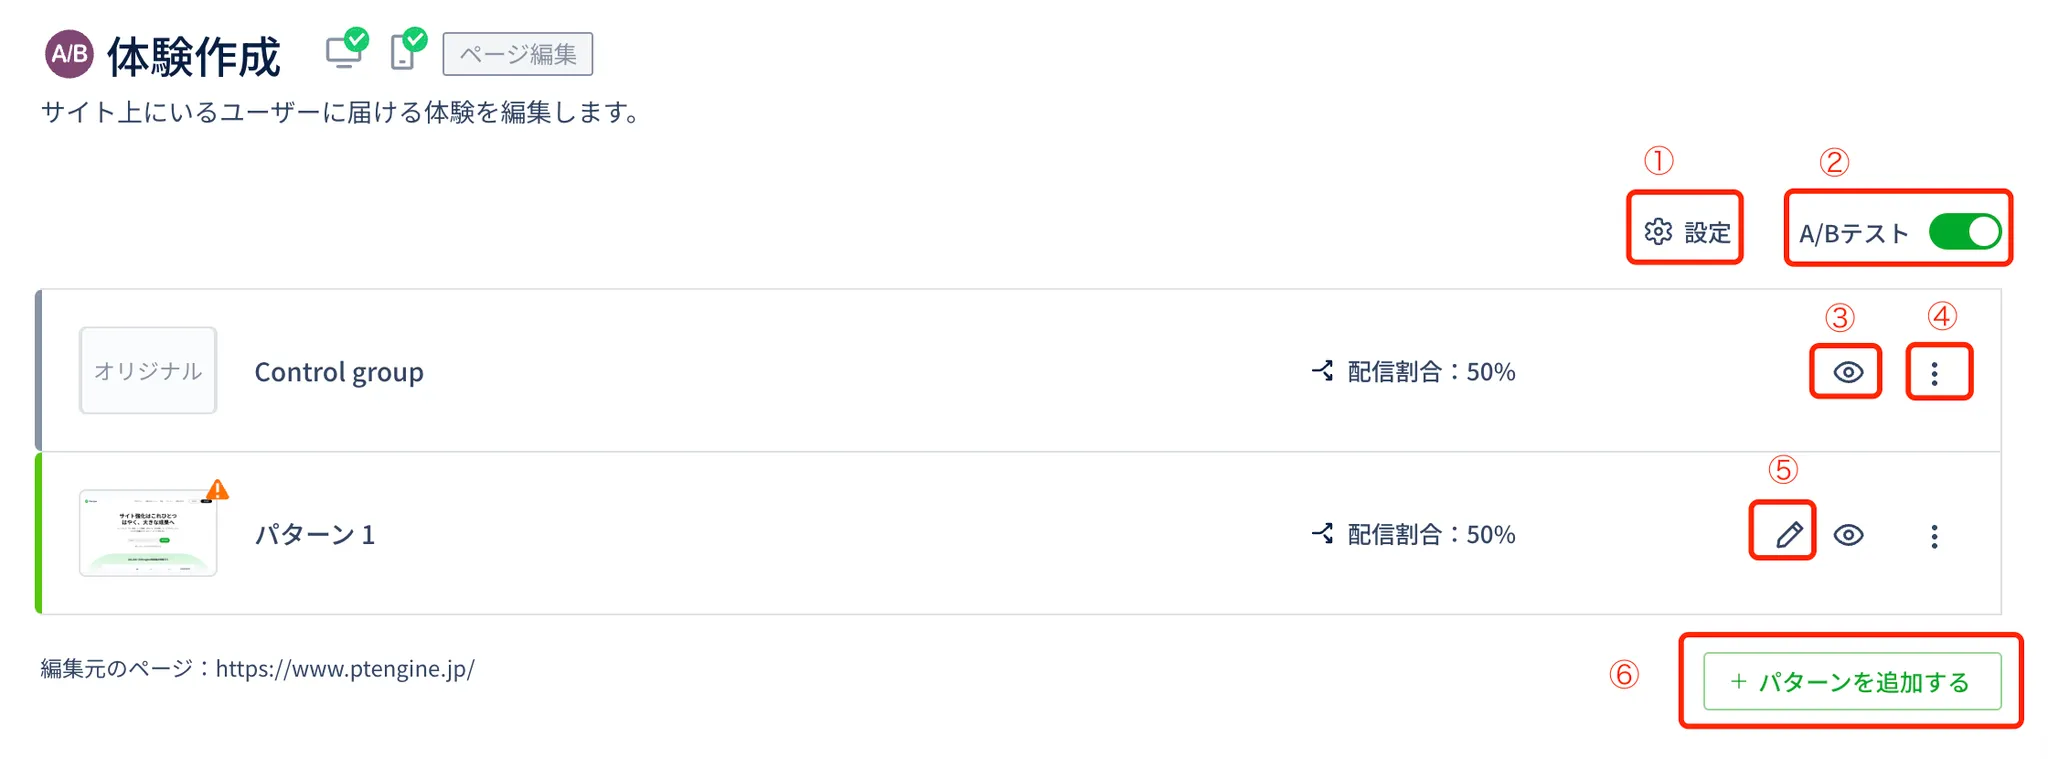
Task: Open the パターン 1 thumbnail
Action: [148, 533]
